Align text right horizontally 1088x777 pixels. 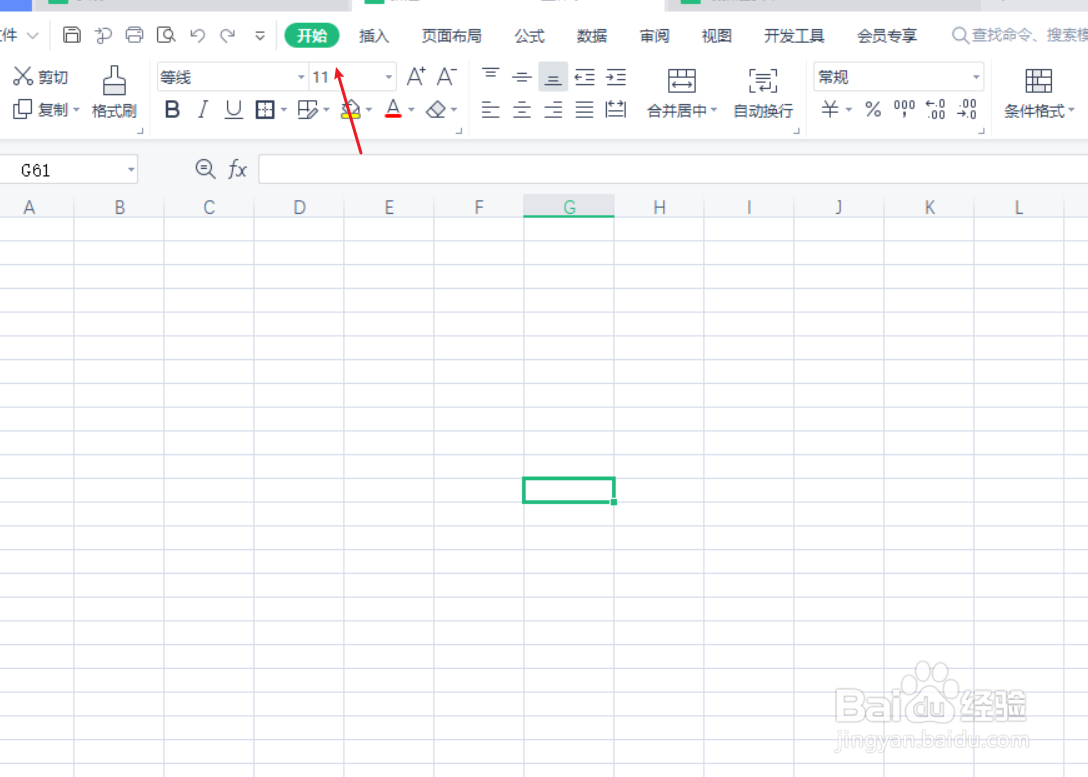[x=553, y=110]
